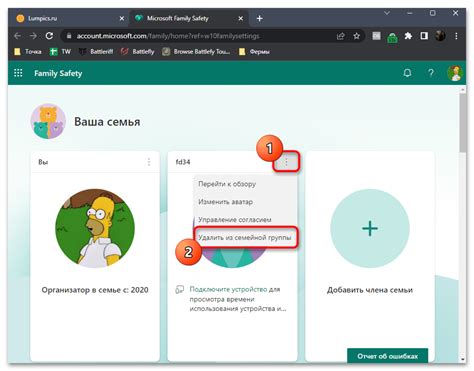
Task: Click the Отчет об ошибках button
Action: (x=387, y=356)
